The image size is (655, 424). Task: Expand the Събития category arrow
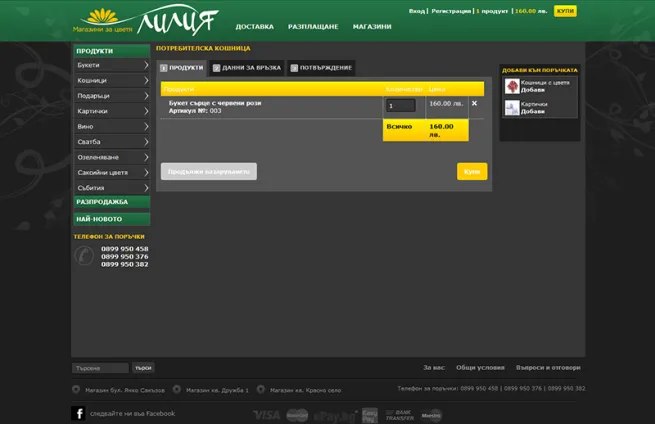click(146, 188)
